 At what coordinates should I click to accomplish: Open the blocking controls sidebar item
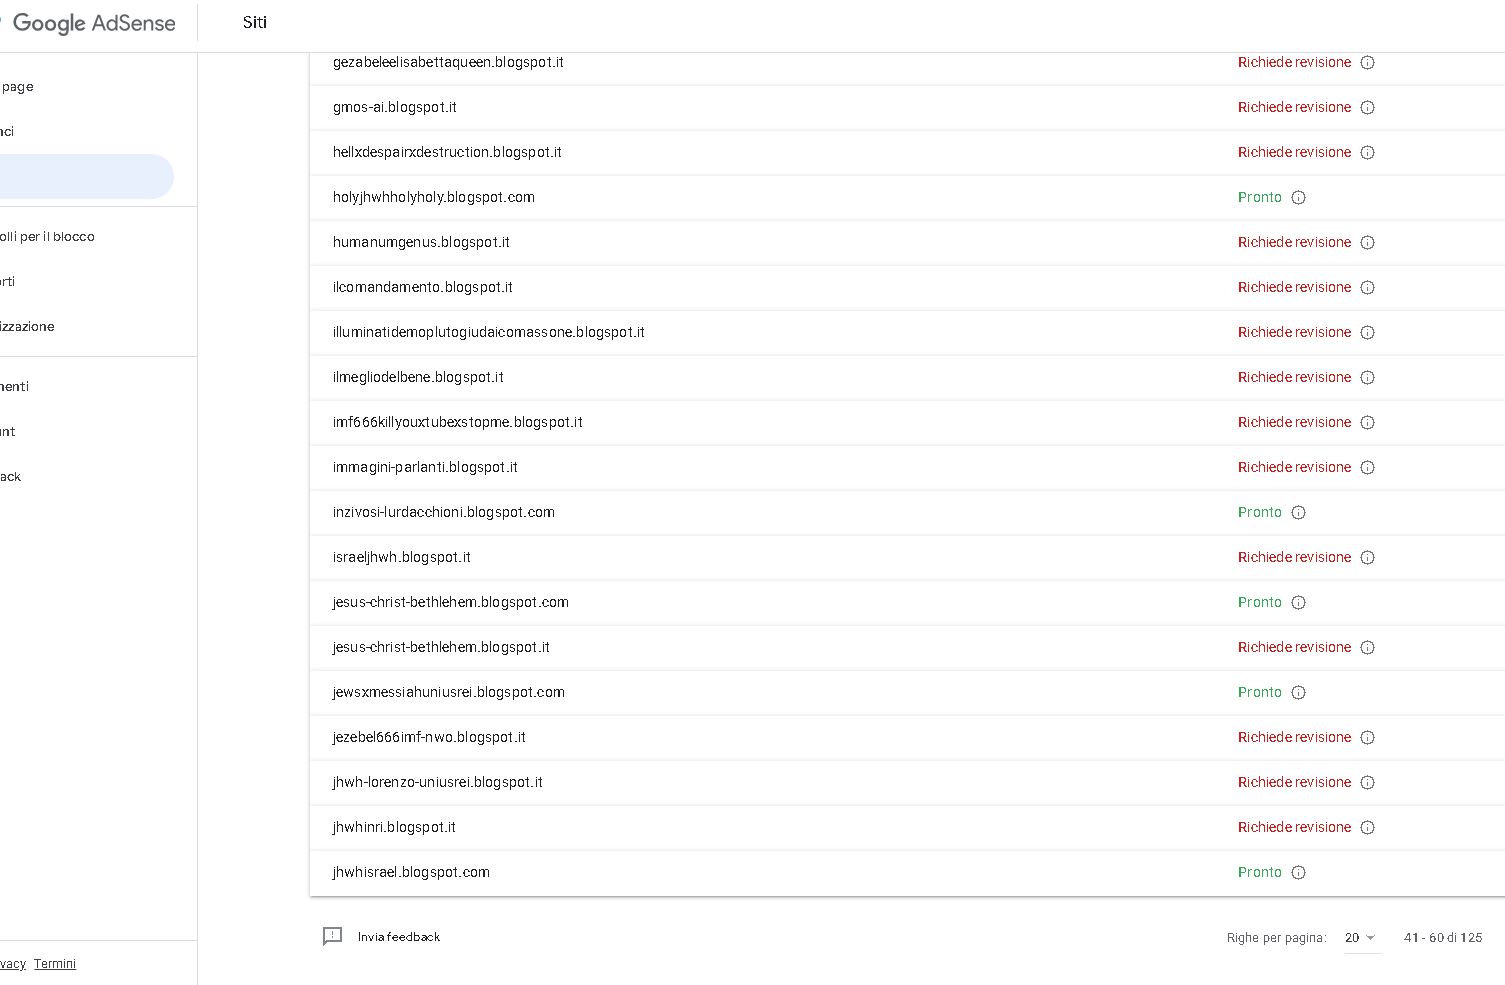[48, 237]
